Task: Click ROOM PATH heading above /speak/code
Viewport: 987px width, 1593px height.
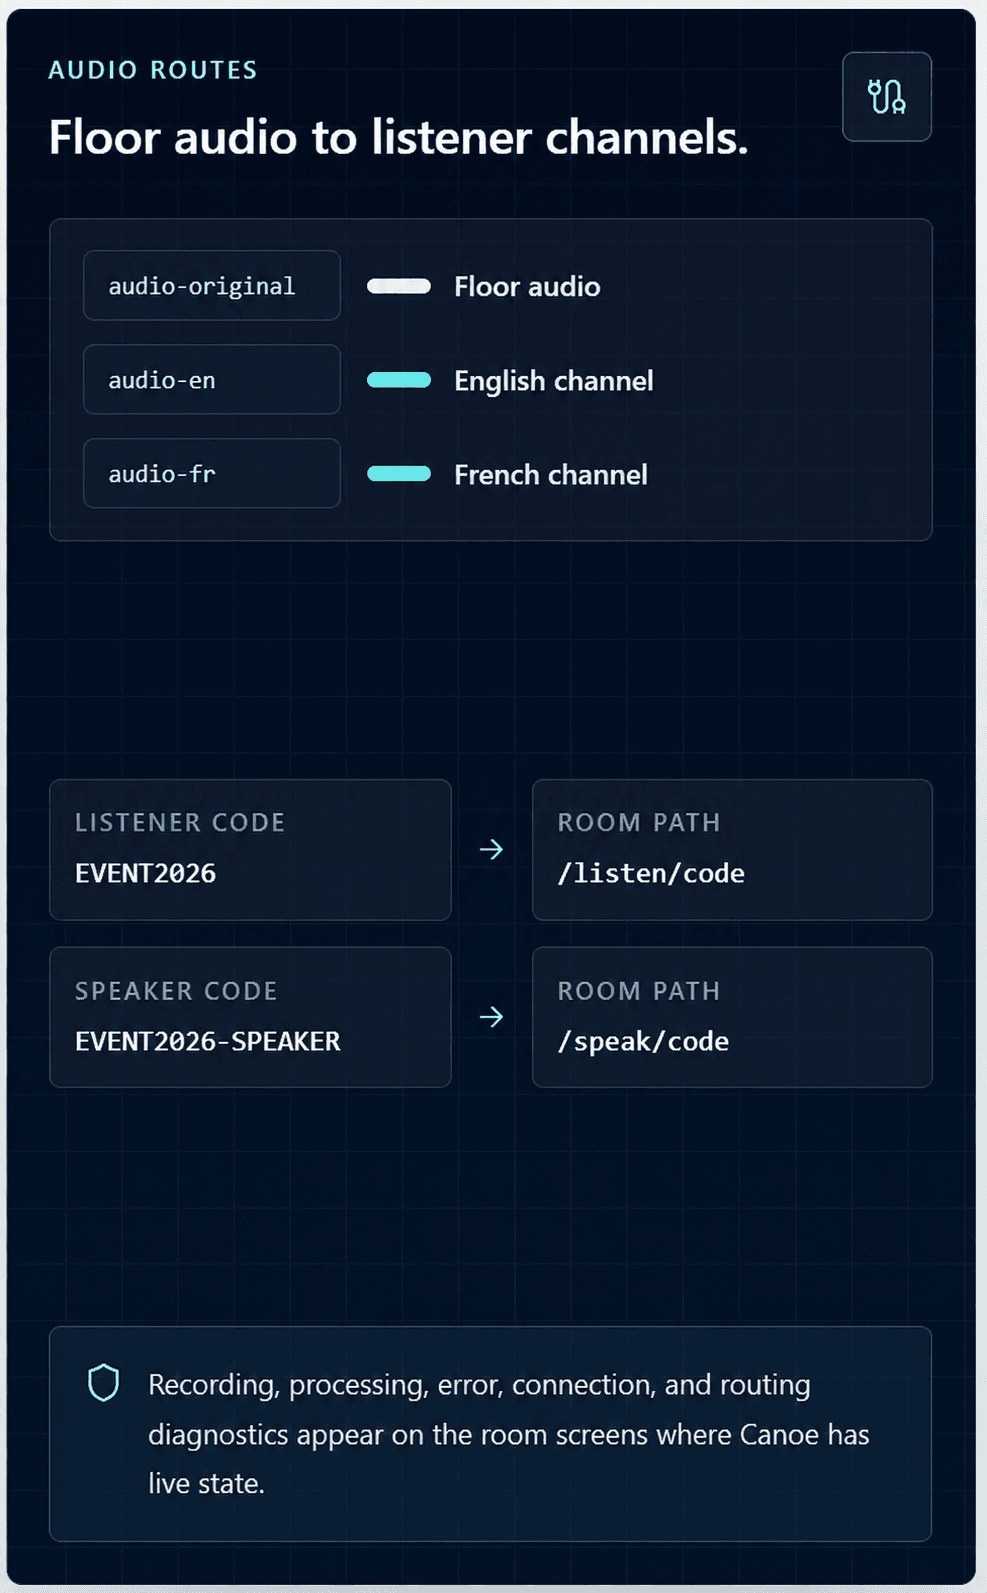Action: click(639, 991)
